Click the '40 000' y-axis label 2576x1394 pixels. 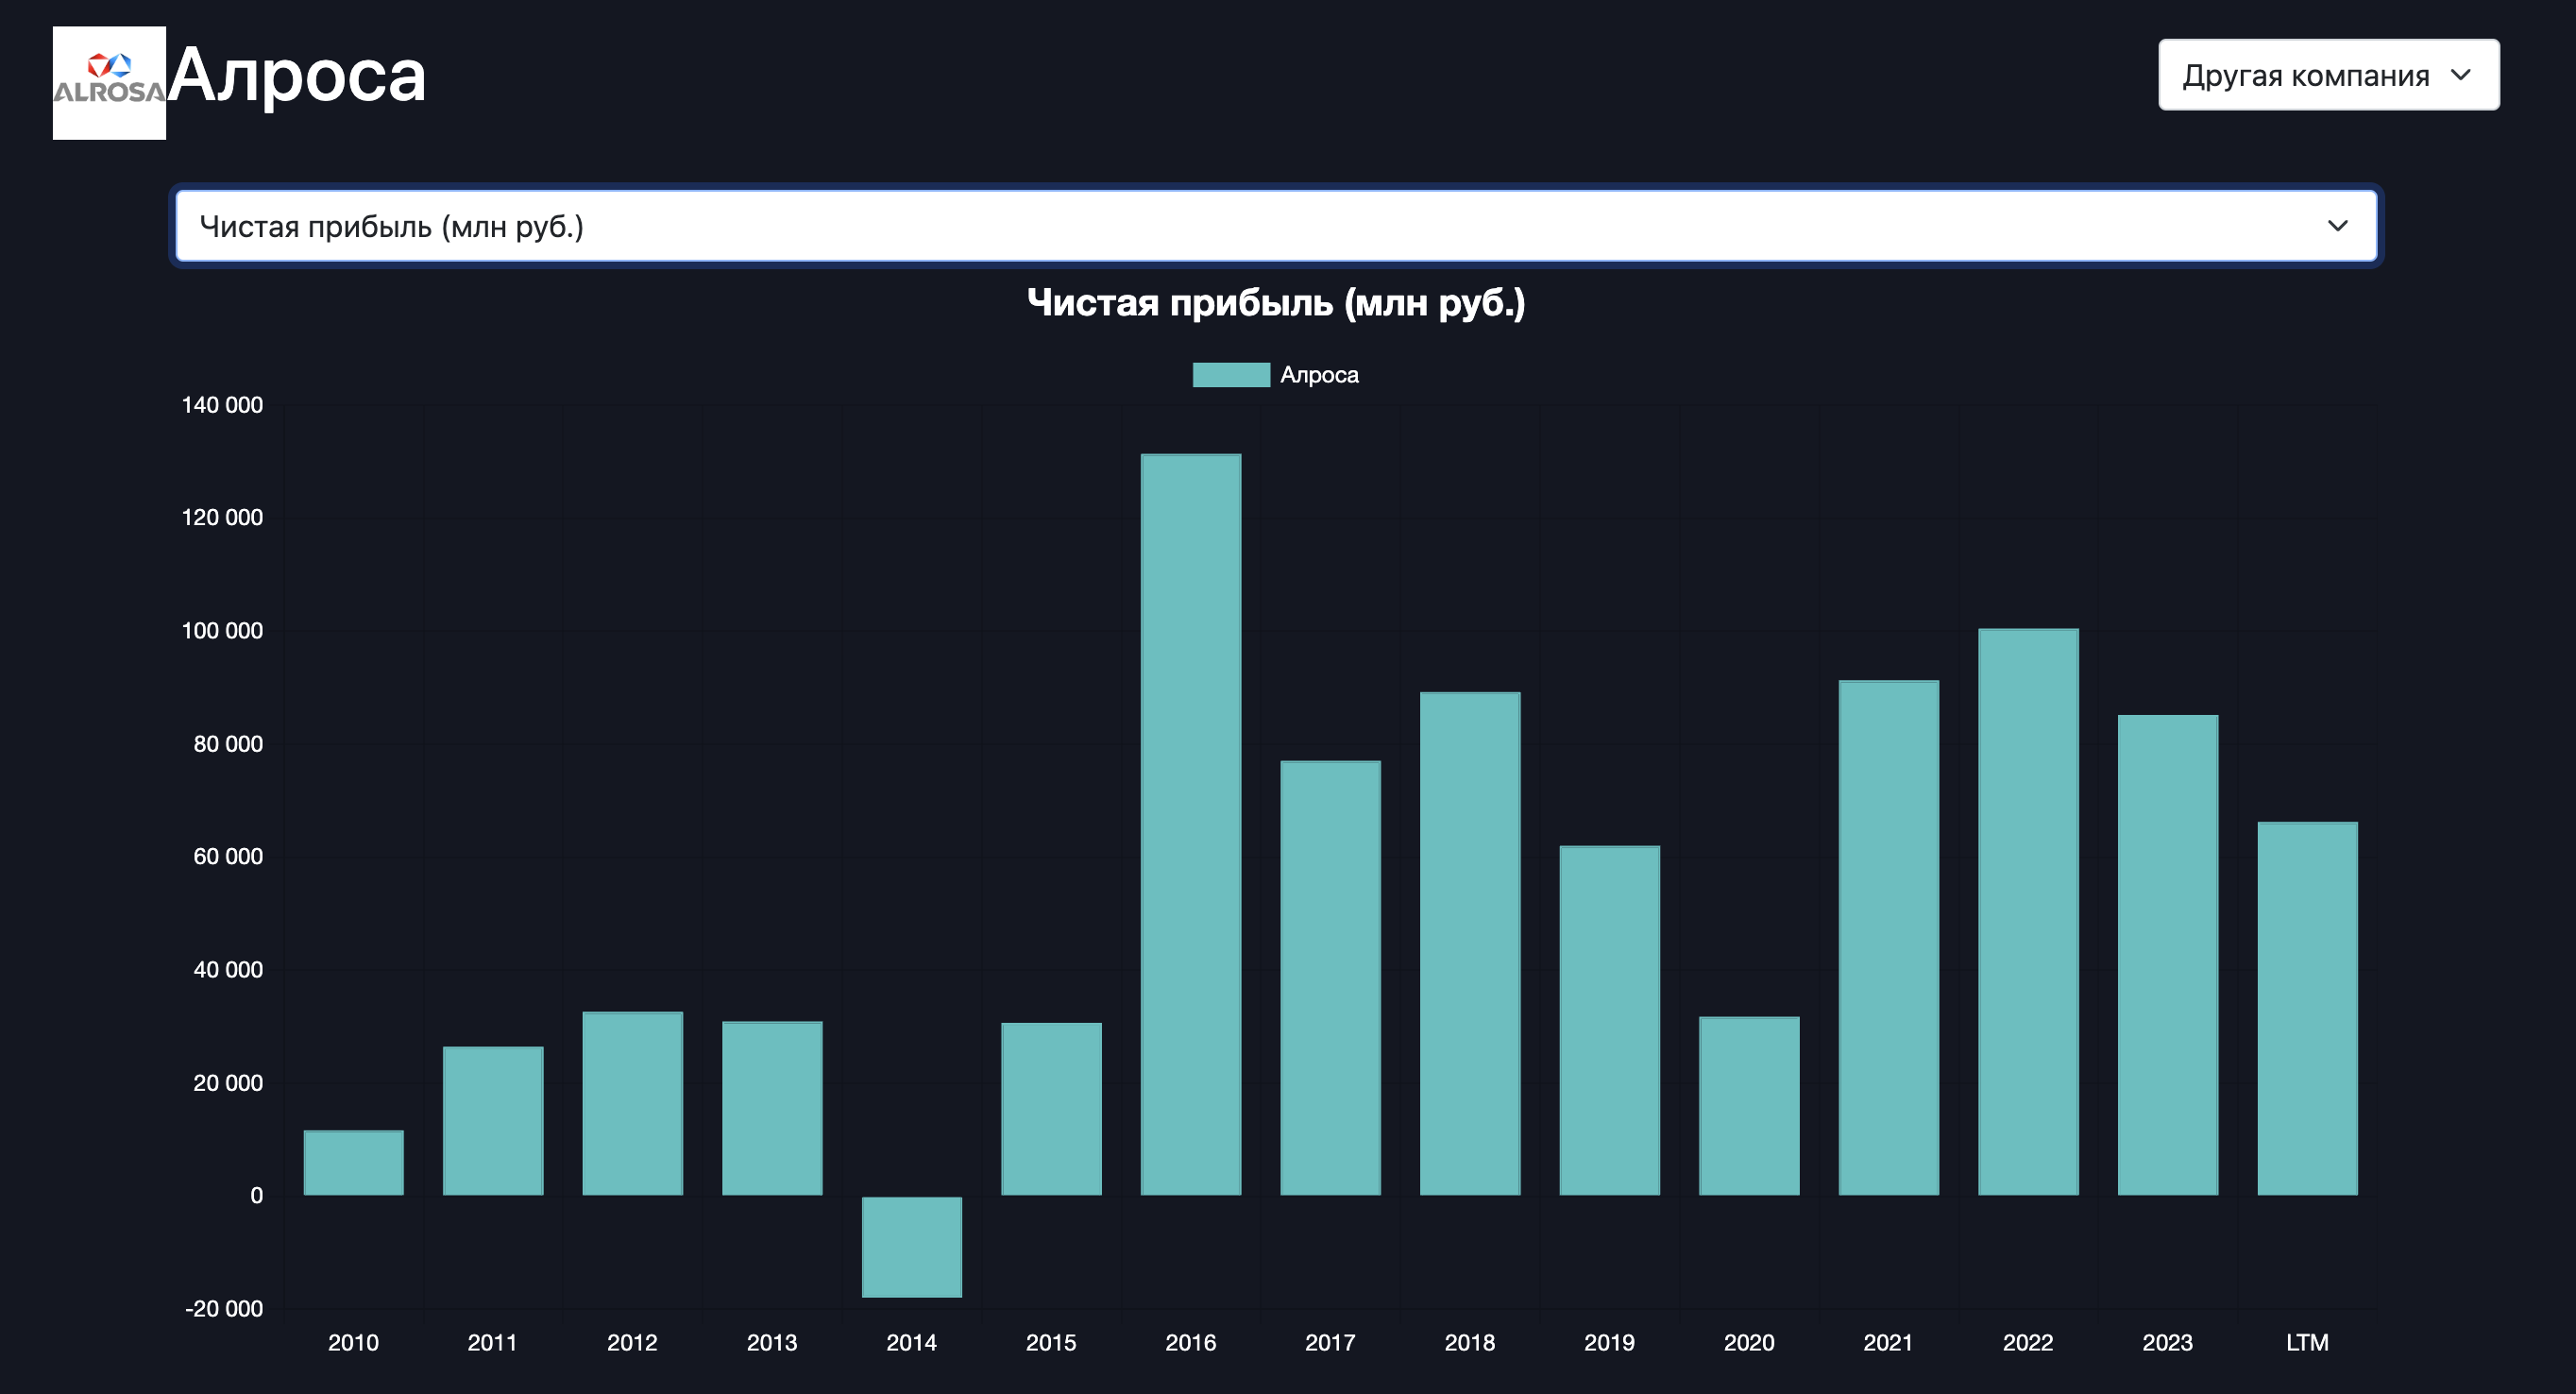pyautogui.click(x=228, y=970)
